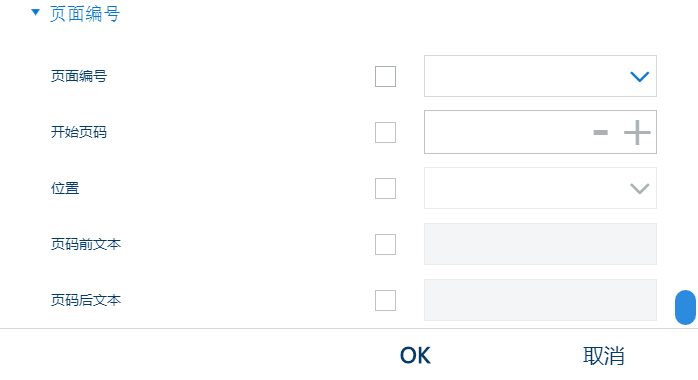Enable the 页面编号 checkbox
Viewport: 698px width, 380px height.
386,77
